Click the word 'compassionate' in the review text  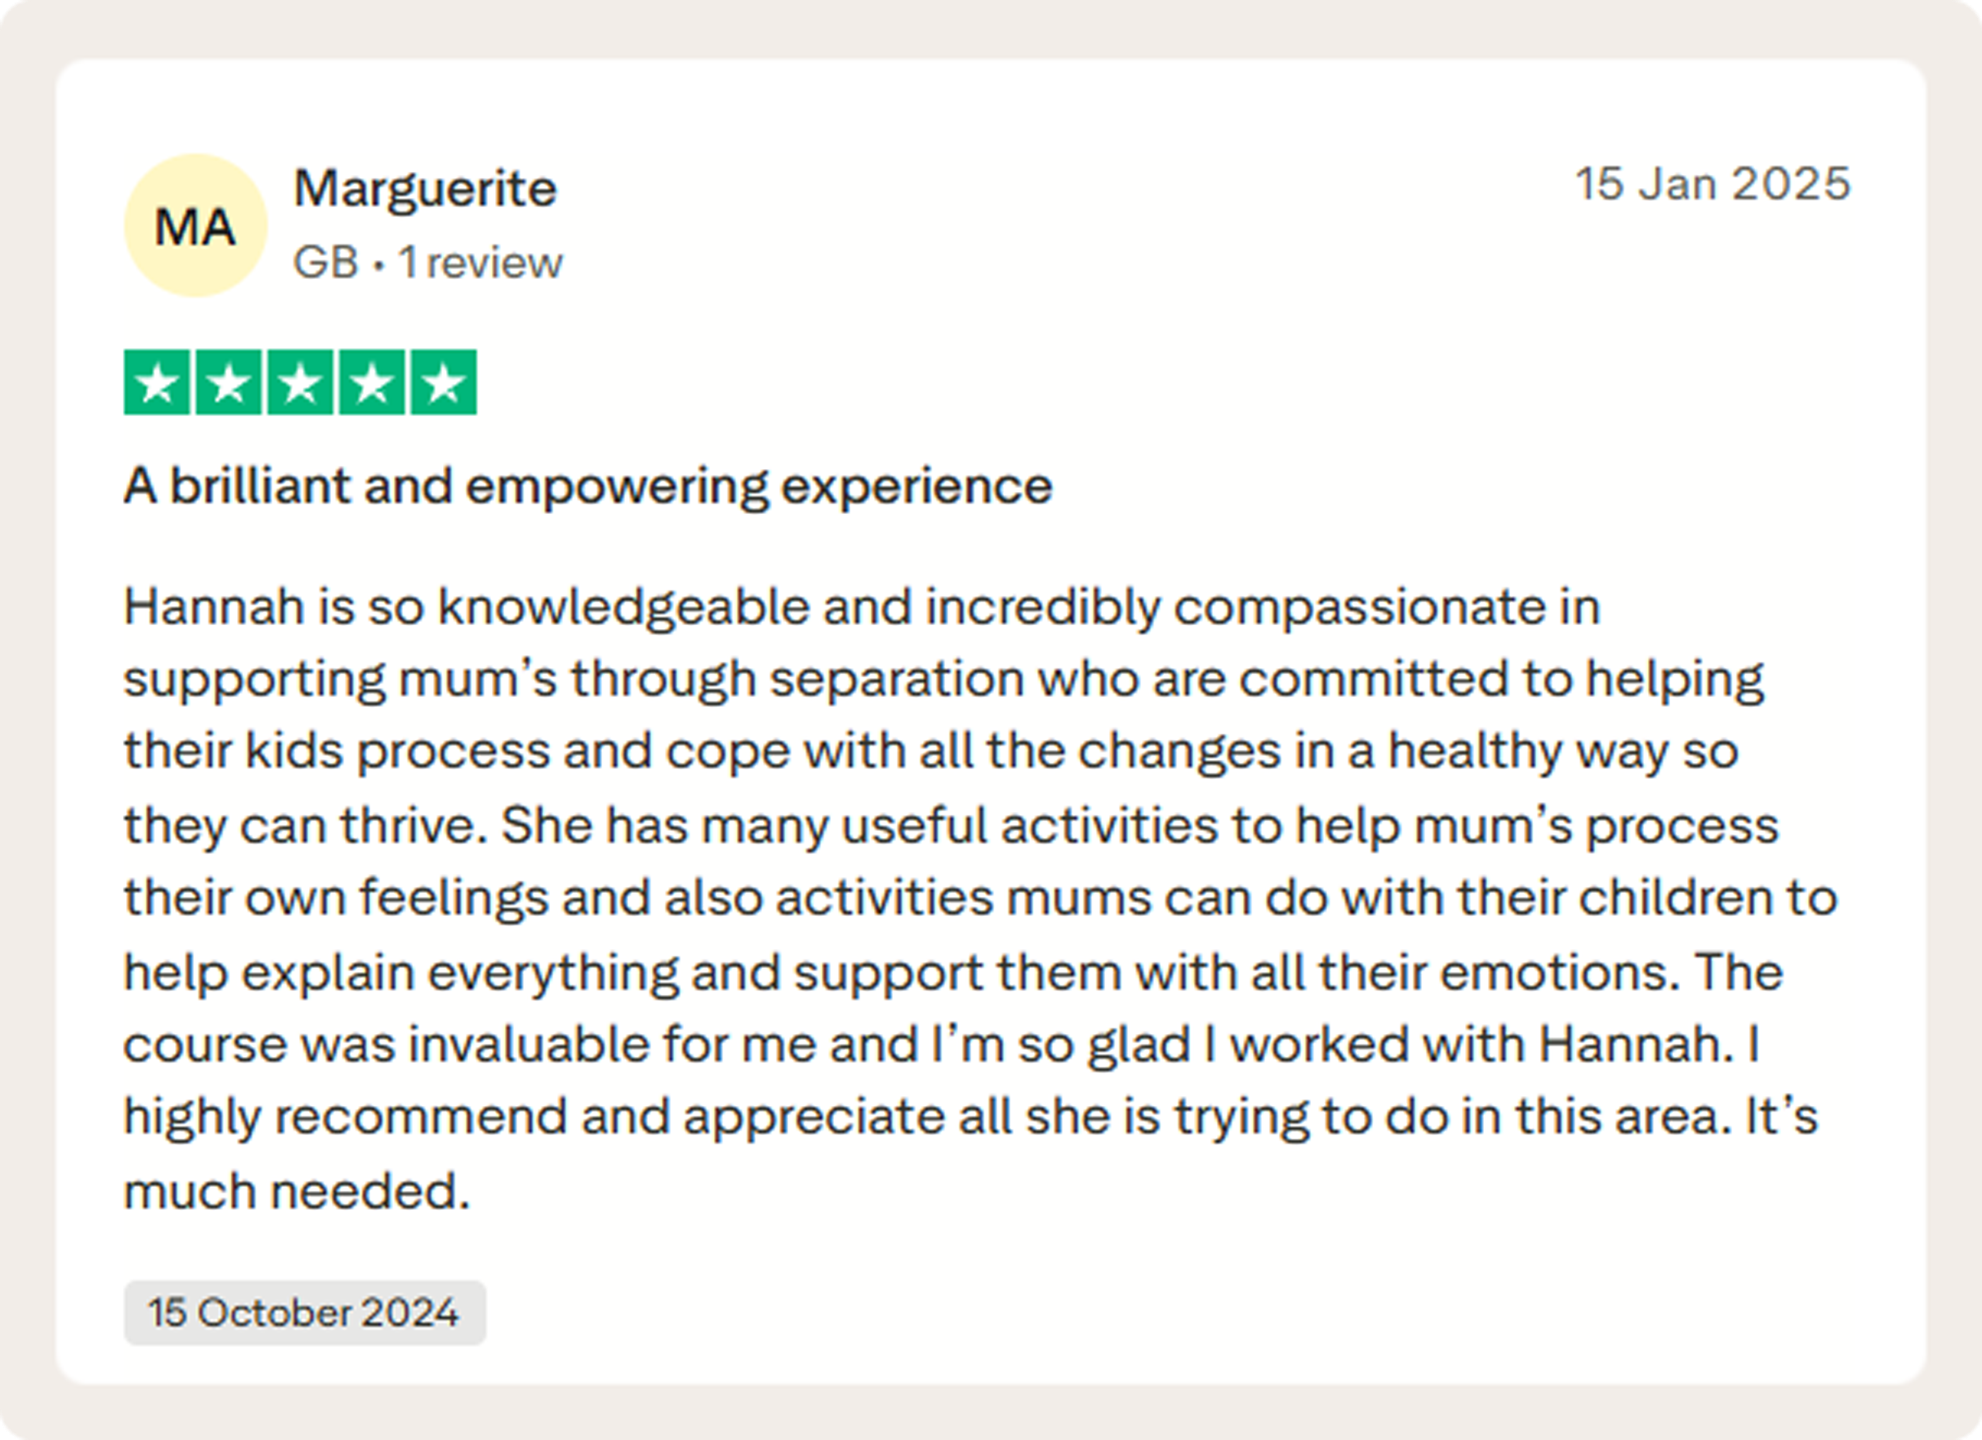[x=1359, y=607]
